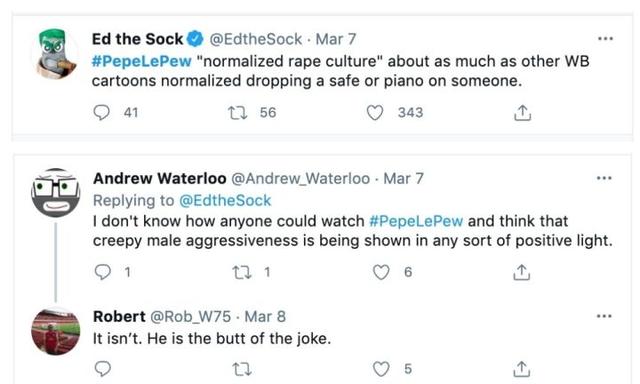Reply to Andrew Waterloo's tweet
Image resolution: width=640 pixels, height=384 pixels.
102,272
